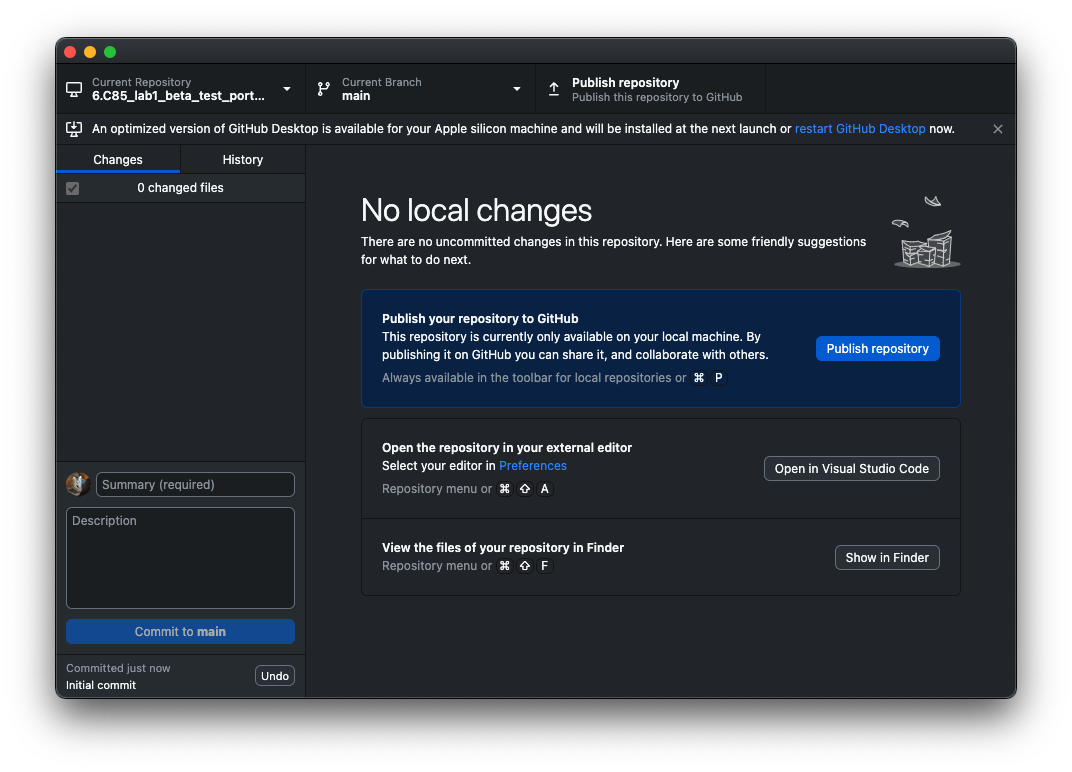The width and height of the screenshot is (1072, 772).
Task: Toggle the changed files select-all checkbox
Action: [73, 188]
